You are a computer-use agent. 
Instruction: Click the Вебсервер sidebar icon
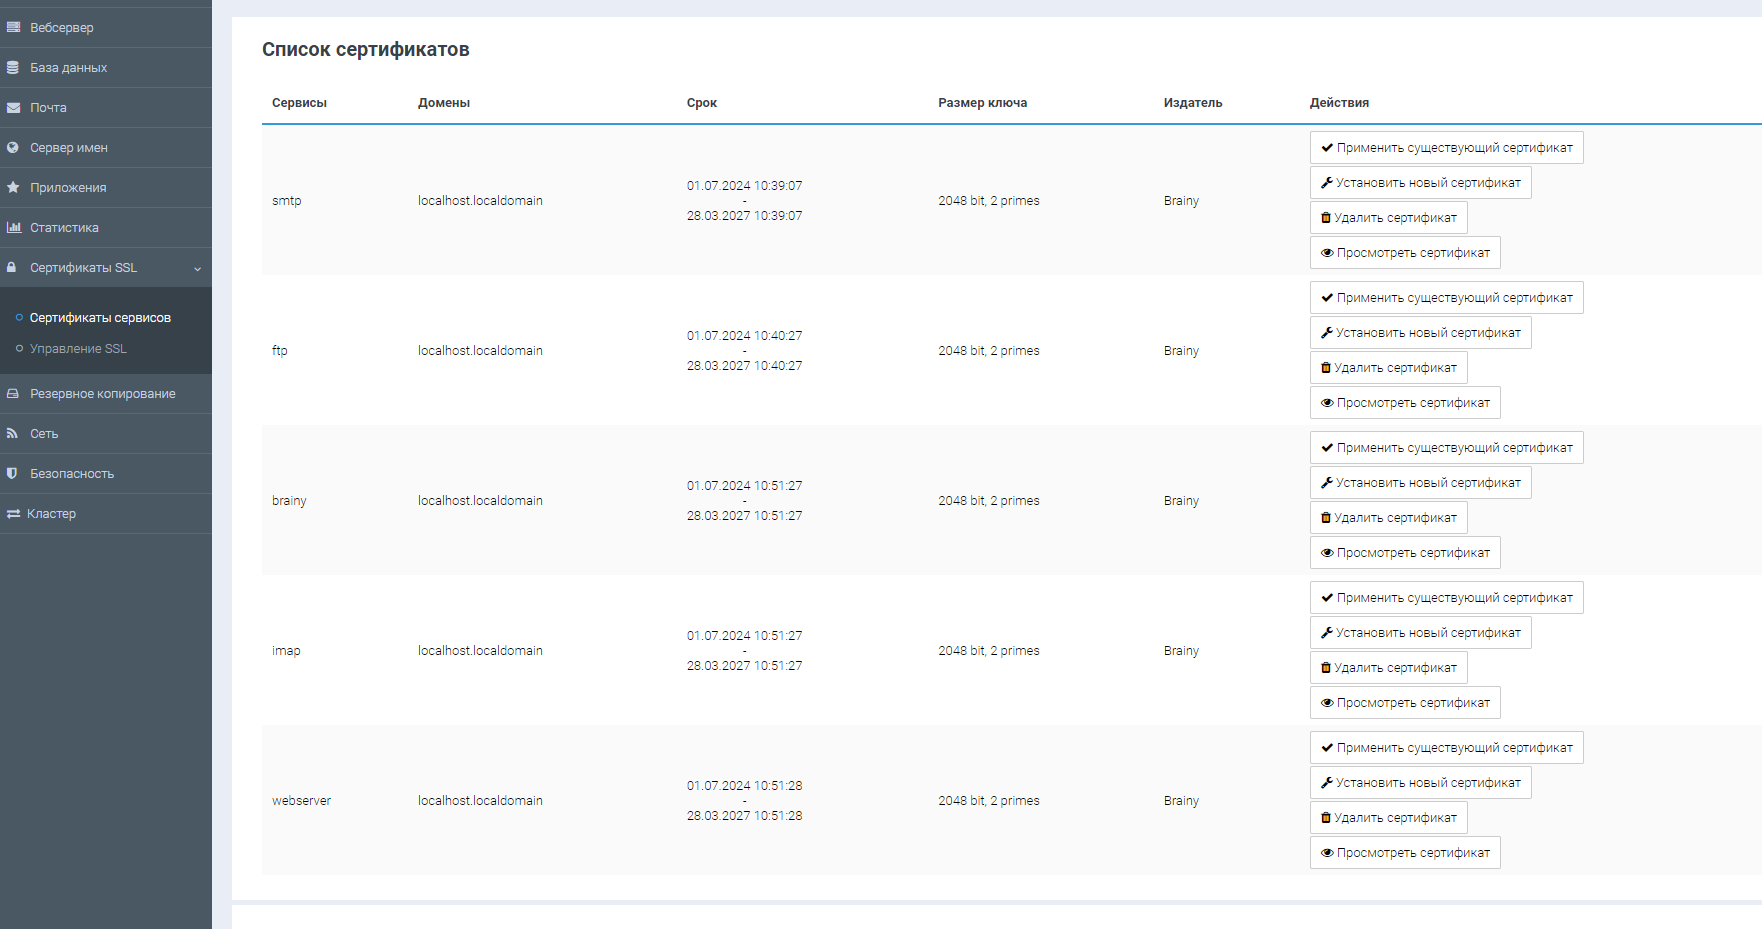point(13,27)
